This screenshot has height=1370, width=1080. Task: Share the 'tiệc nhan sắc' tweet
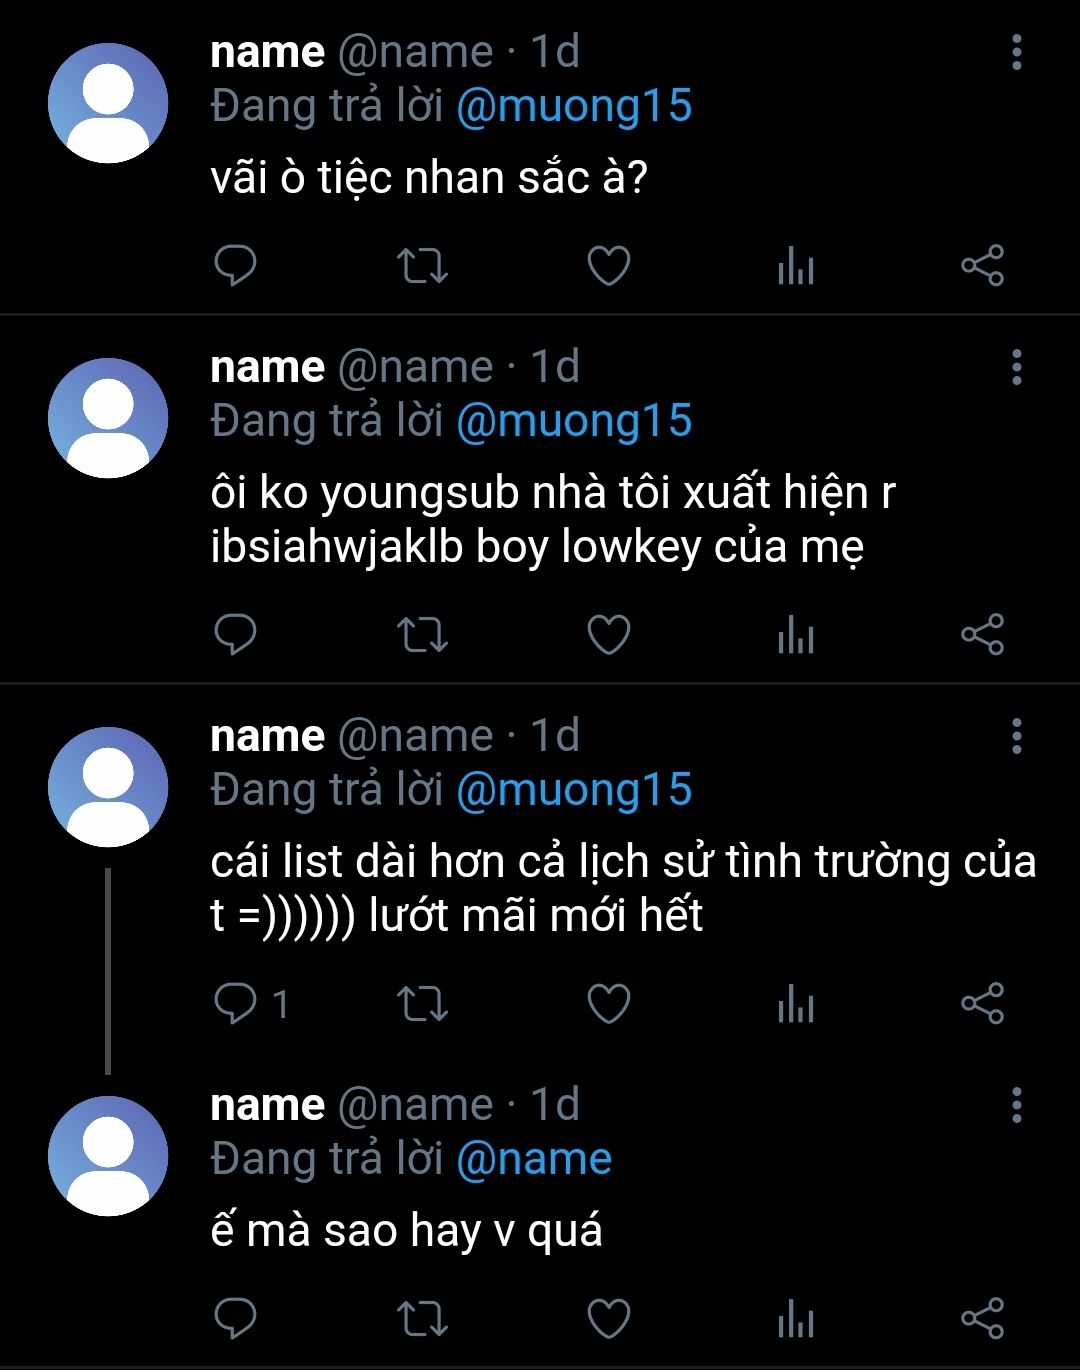pyautogui.click(x=982, y=266)
